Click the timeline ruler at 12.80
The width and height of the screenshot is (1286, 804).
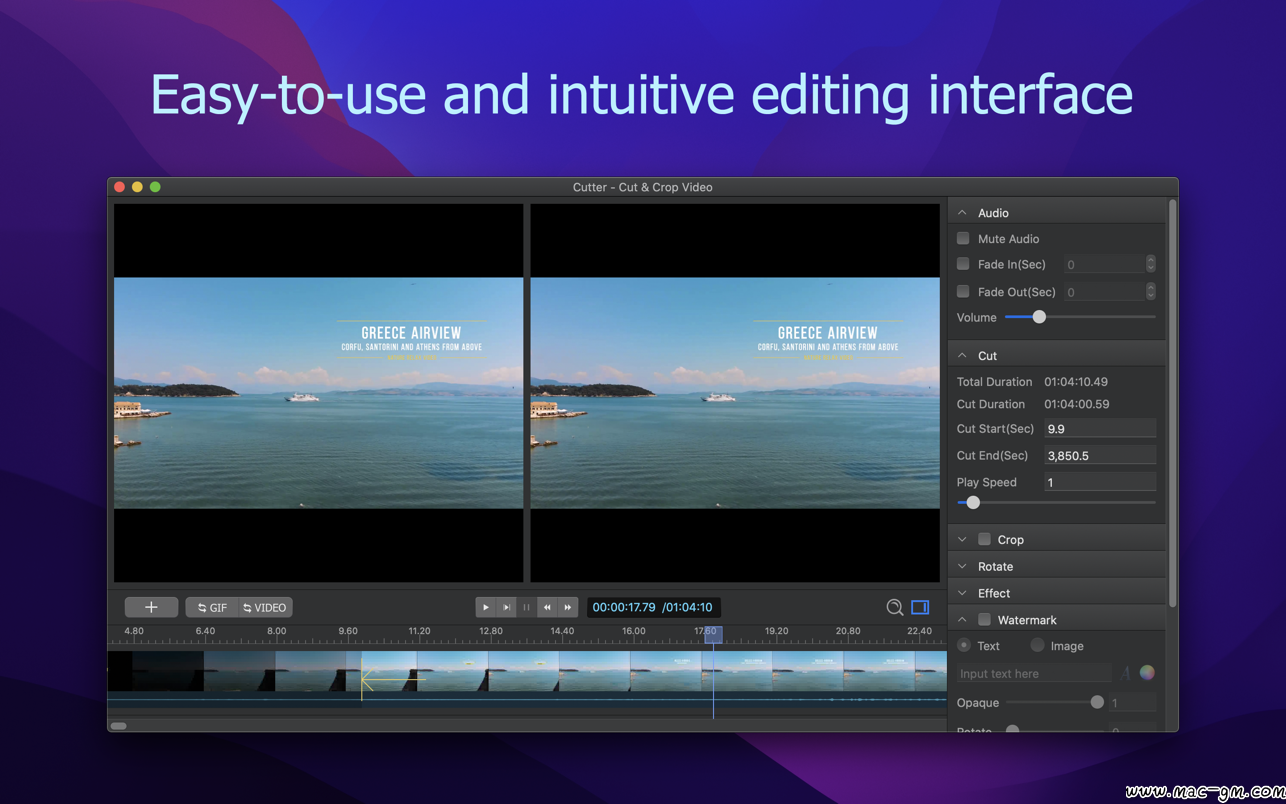point(491,631)
